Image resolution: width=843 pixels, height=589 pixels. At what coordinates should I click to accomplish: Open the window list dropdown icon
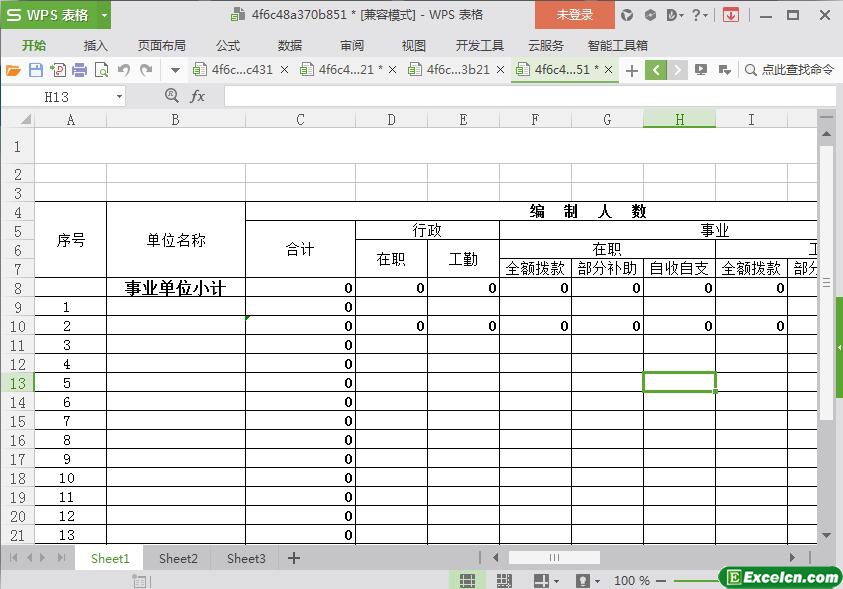tap(724, 70)
